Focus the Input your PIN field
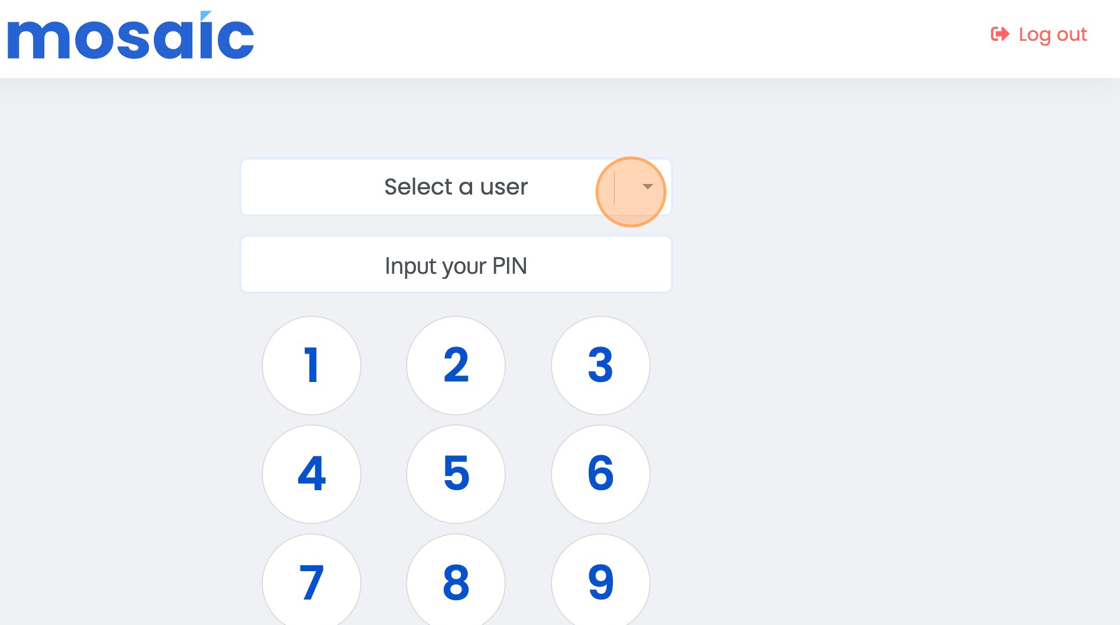 coord(455,265)
